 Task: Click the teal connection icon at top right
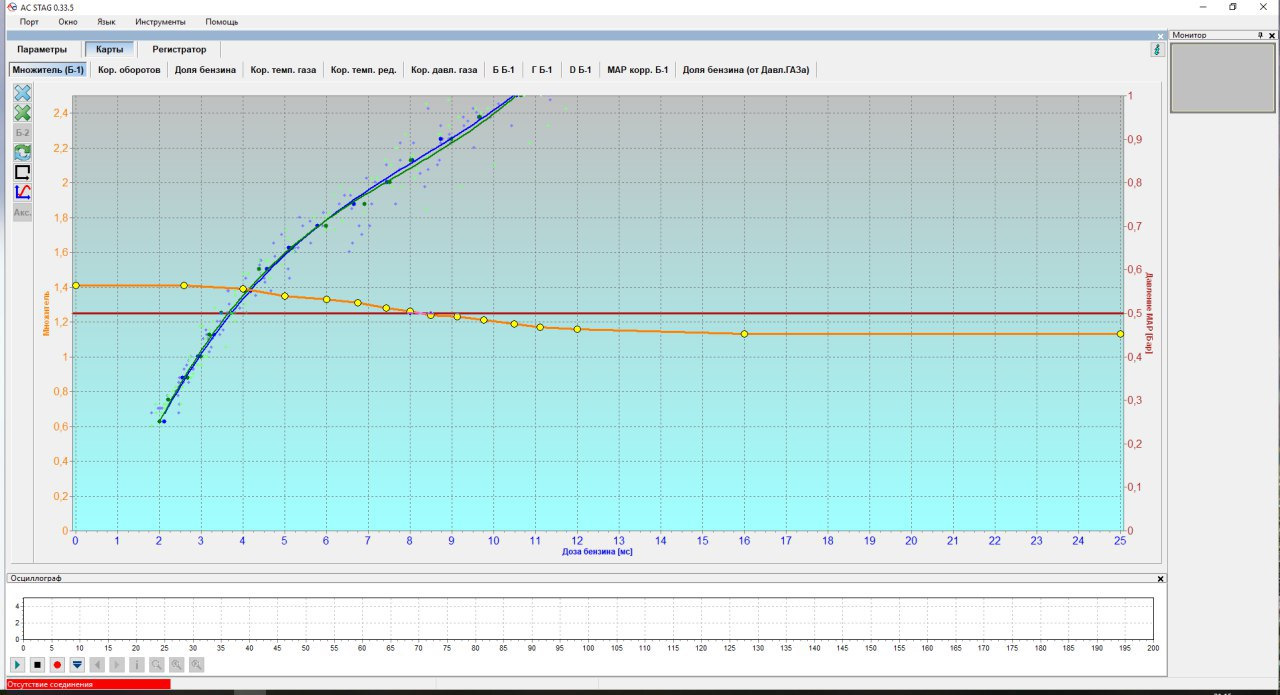coord(1157,49)
